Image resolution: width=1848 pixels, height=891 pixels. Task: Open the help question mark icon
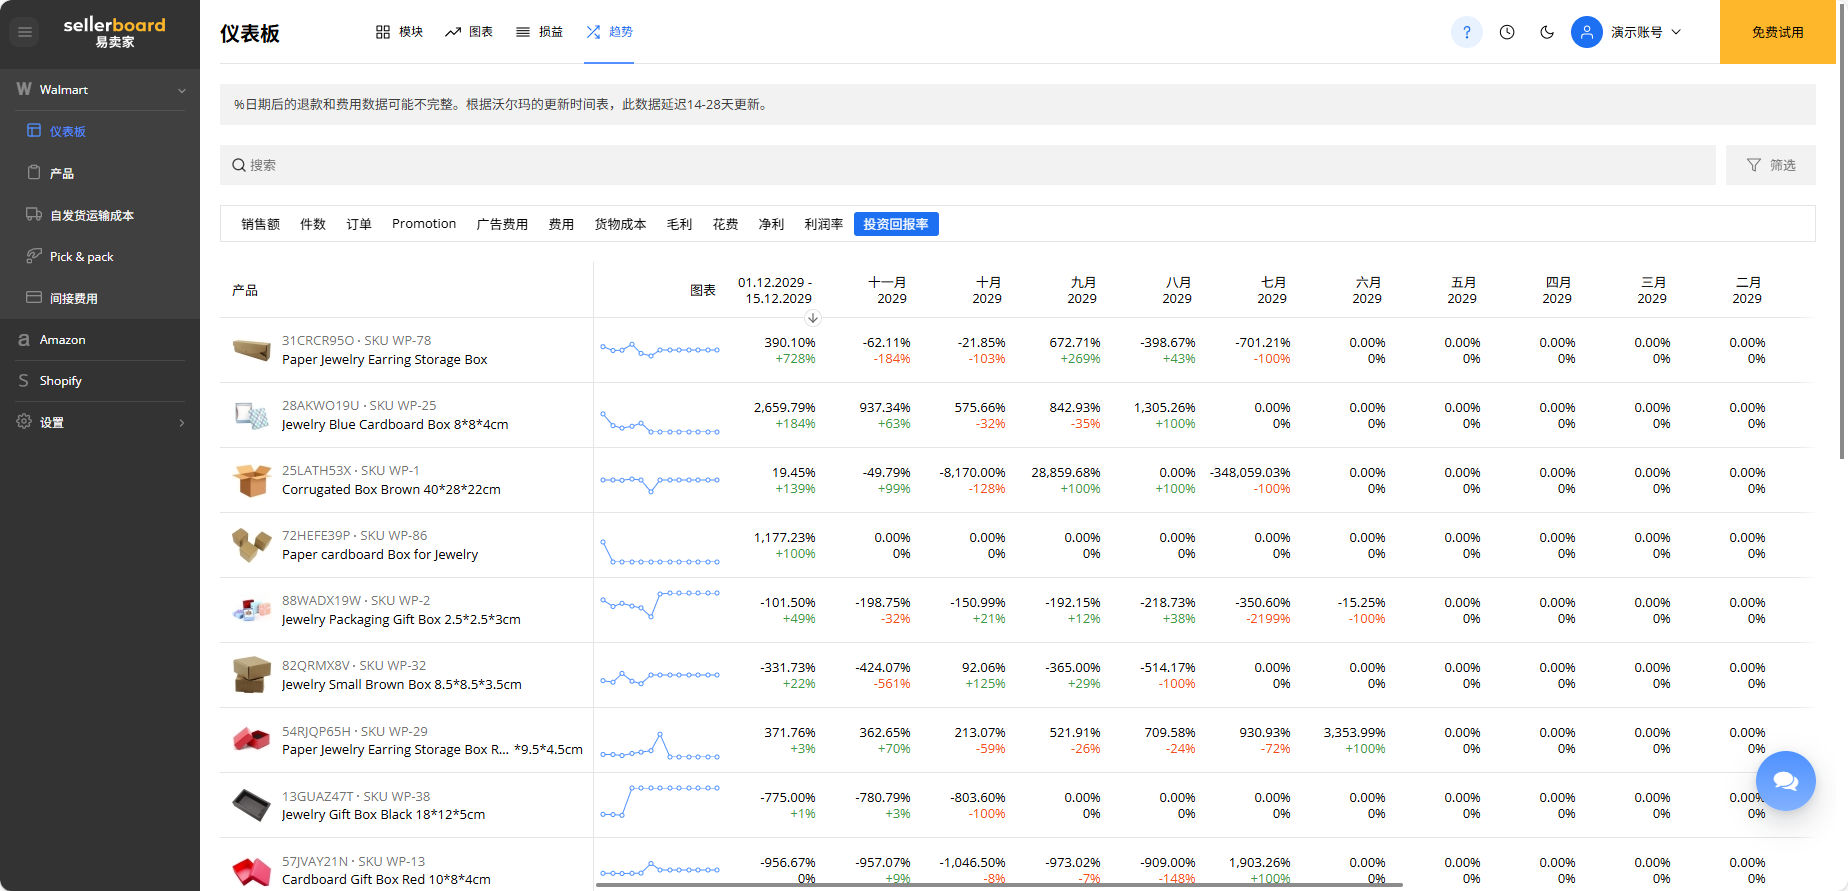tap(1466, 32)
